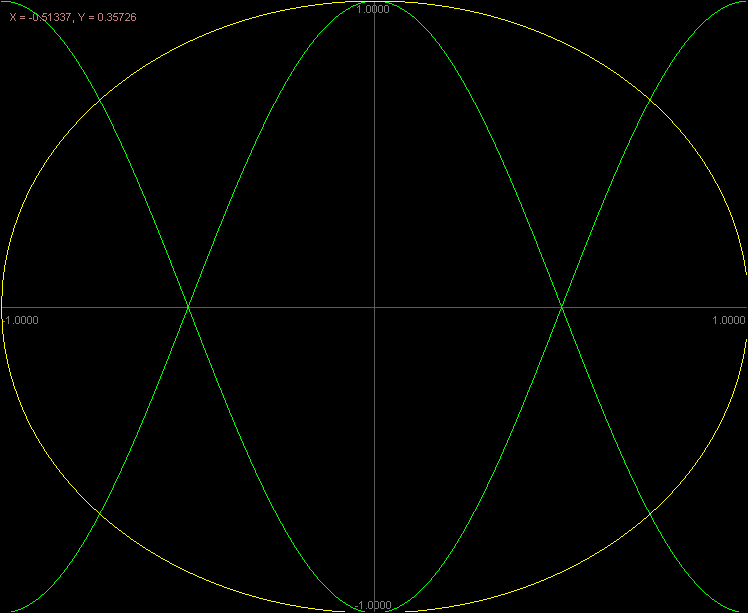Click lower-left intersection of green curve and yellow ellipse

98,515
